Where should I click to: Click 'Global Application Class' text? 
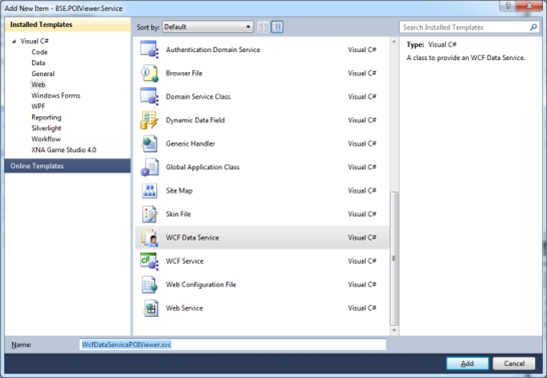click(x=202, y=167)
